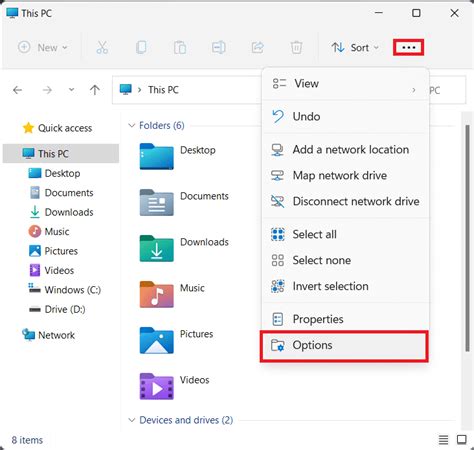Click the Paste clipboard icon
The width and height of the screenshot is (474, 450).
[x=180, y=47]
